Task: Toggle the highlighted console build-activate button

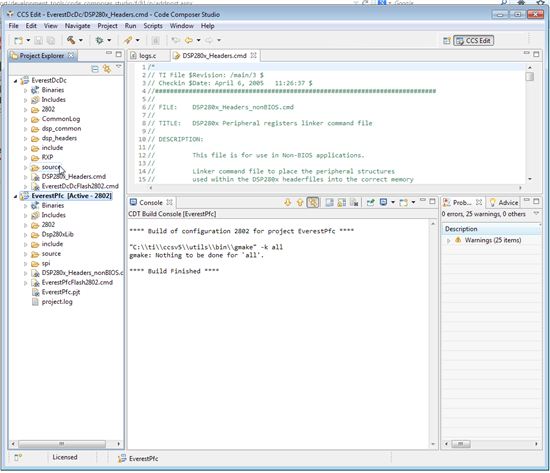Action: click(x=313, y=202)
